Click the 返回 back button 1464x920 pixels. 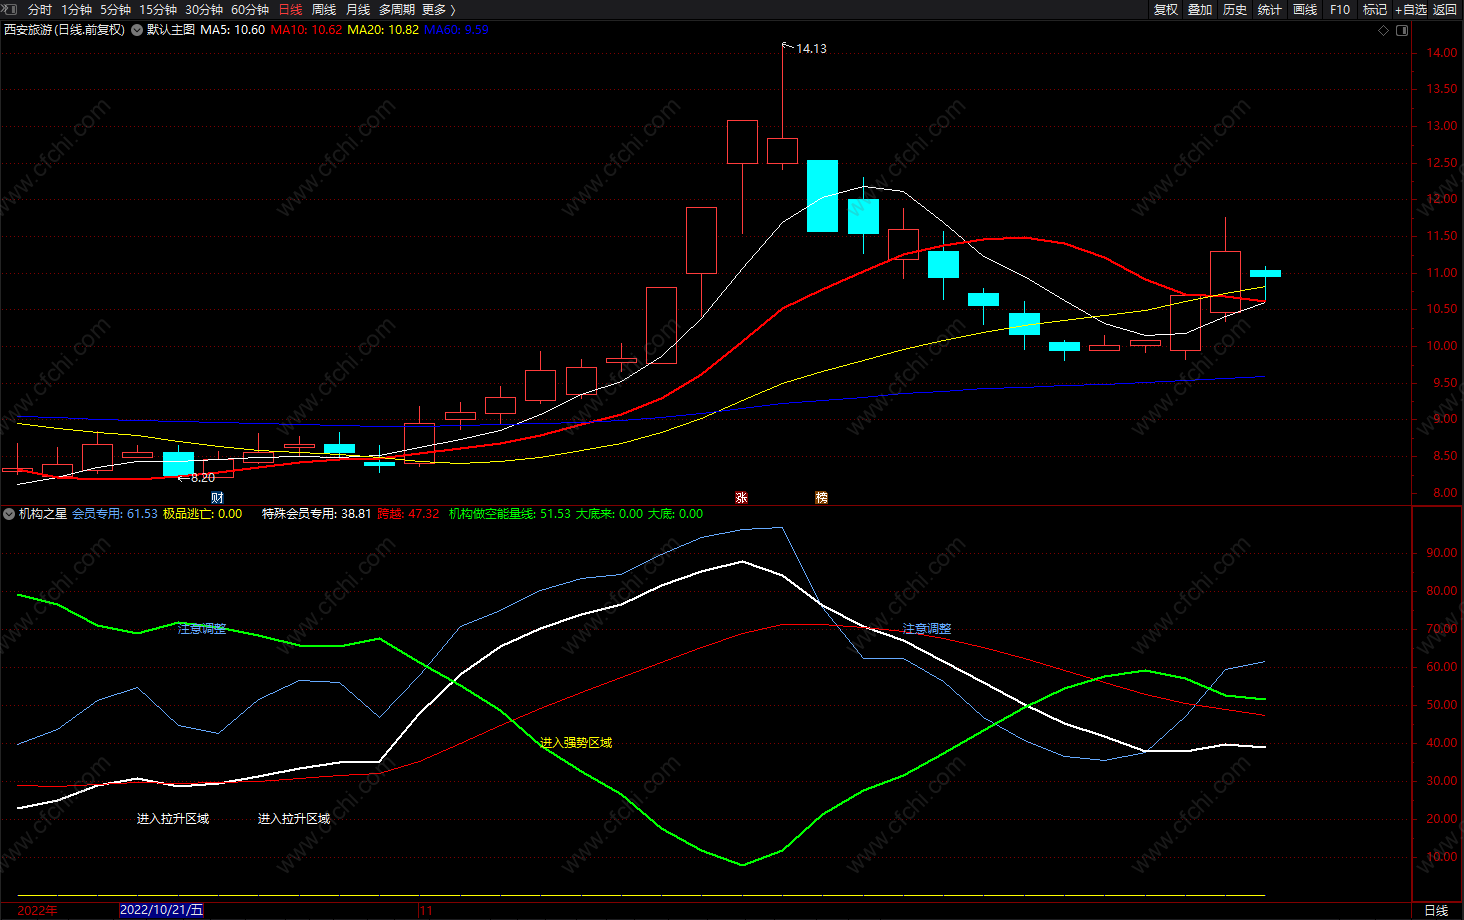(1445, 9)
